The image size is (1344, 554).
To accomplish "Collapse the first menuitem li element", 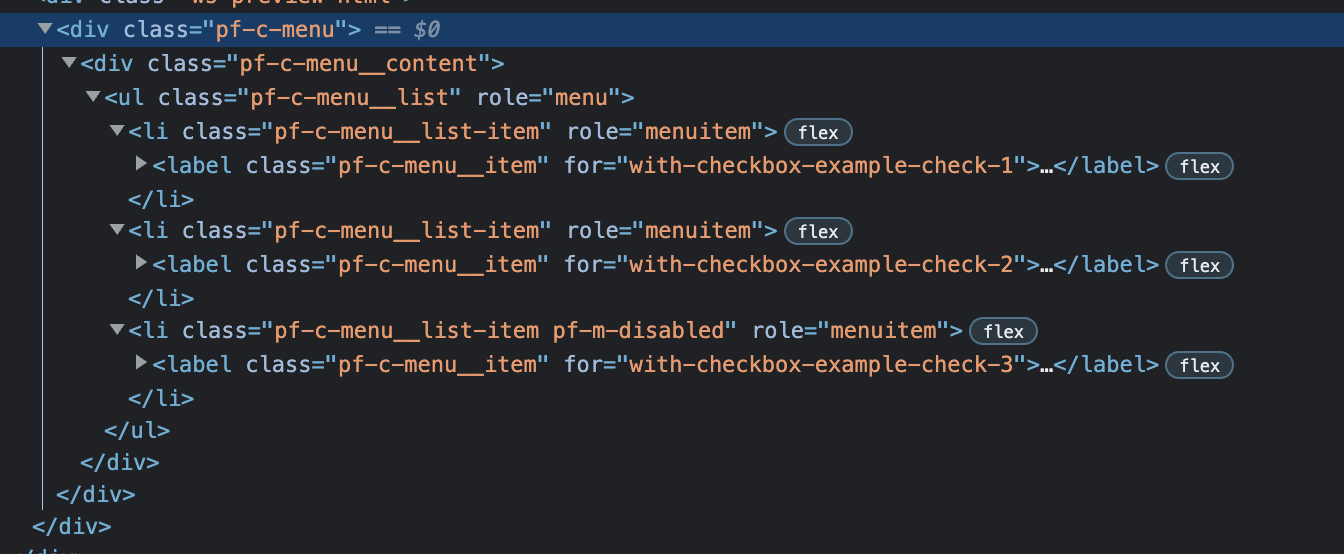I will 116,131.
